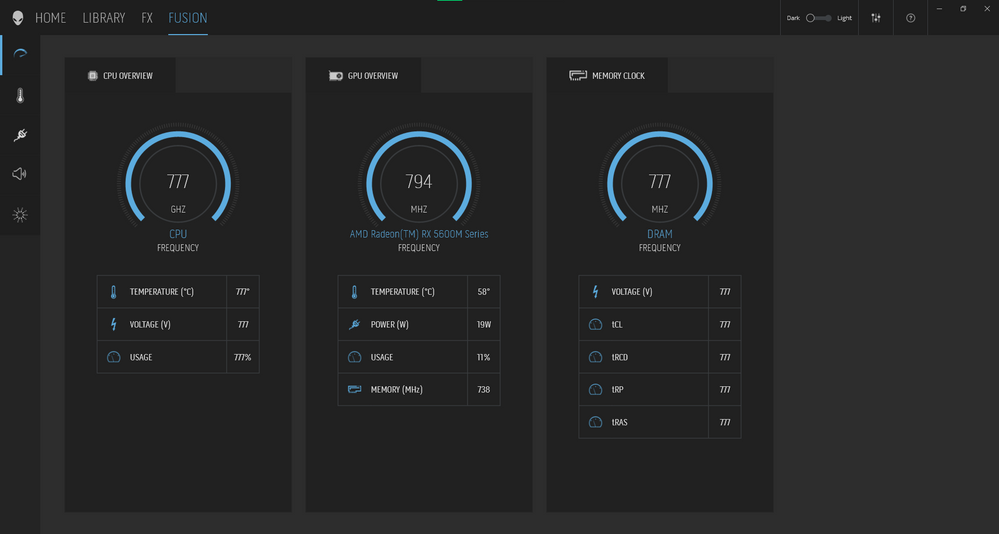Open the FX tab
The image size is (999, 534).
tap(147, 18)
